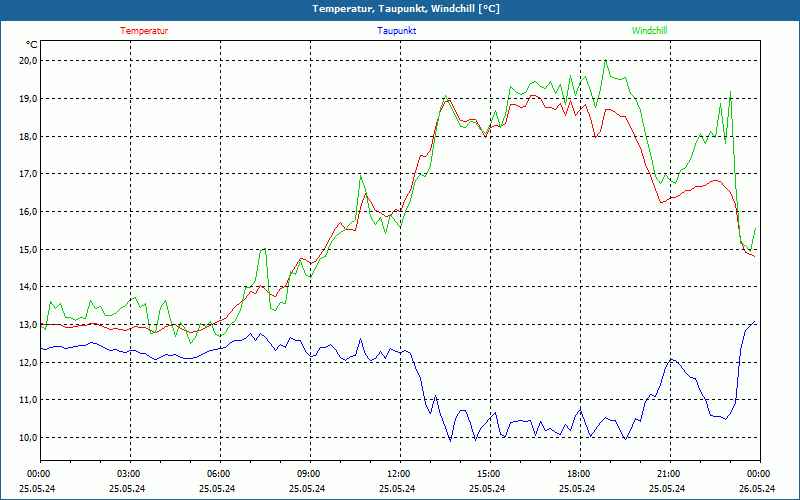Click the 12,0 y-axis value
The image size is (800, 500).
tap(29, 362)
